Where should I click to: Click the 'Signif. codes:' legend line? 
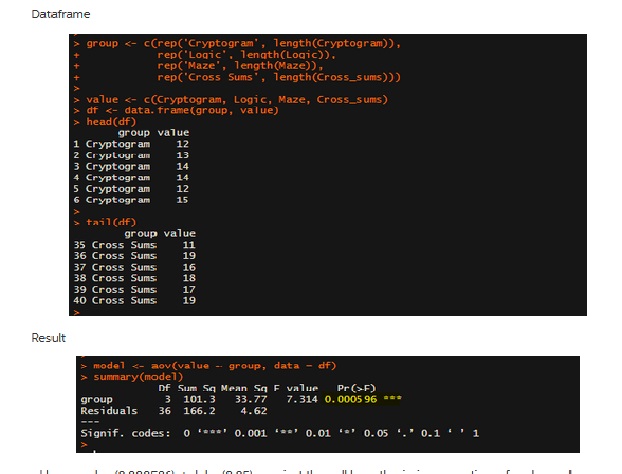[x=280, y=433]
